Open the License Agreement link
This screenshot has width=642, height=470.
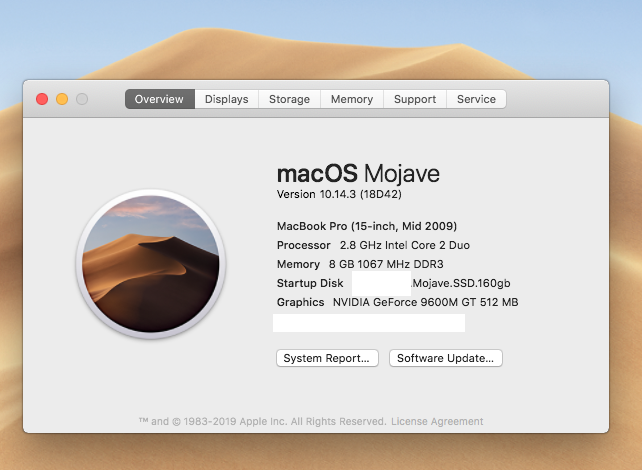(x=437, y=421)
